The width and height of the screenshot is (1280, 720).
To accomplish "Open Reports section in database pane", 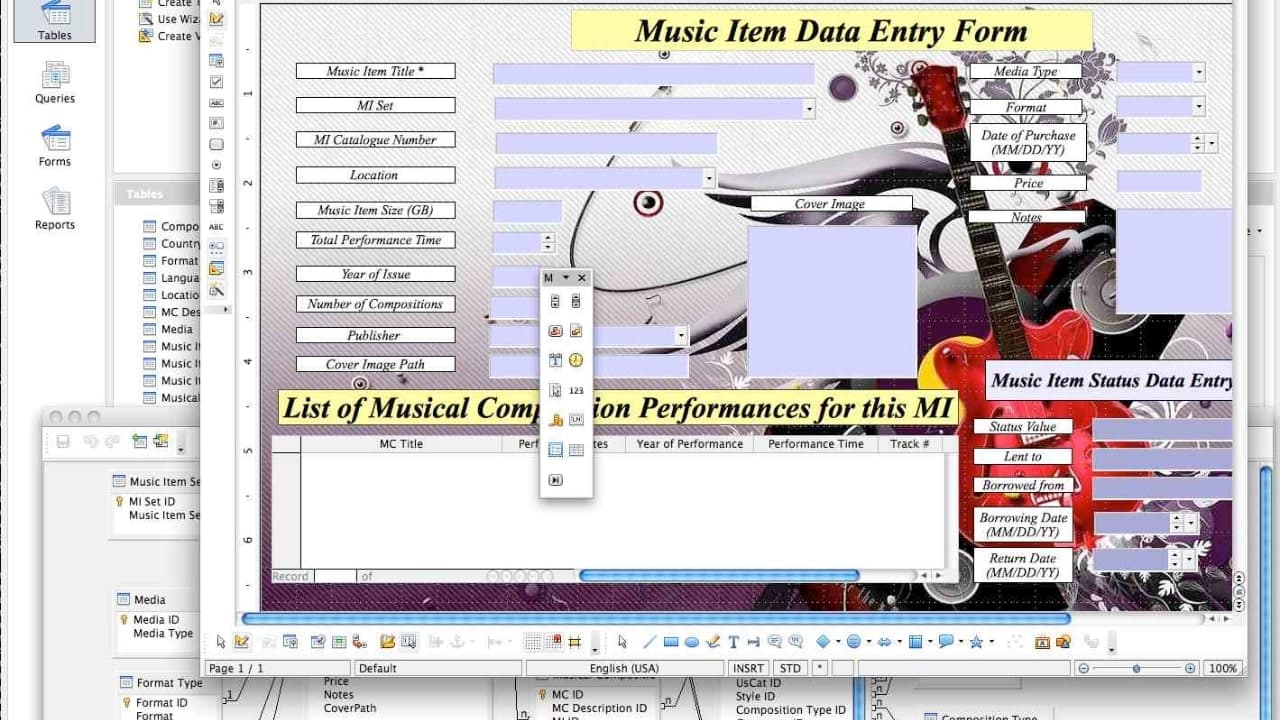I will coord(54,209).
